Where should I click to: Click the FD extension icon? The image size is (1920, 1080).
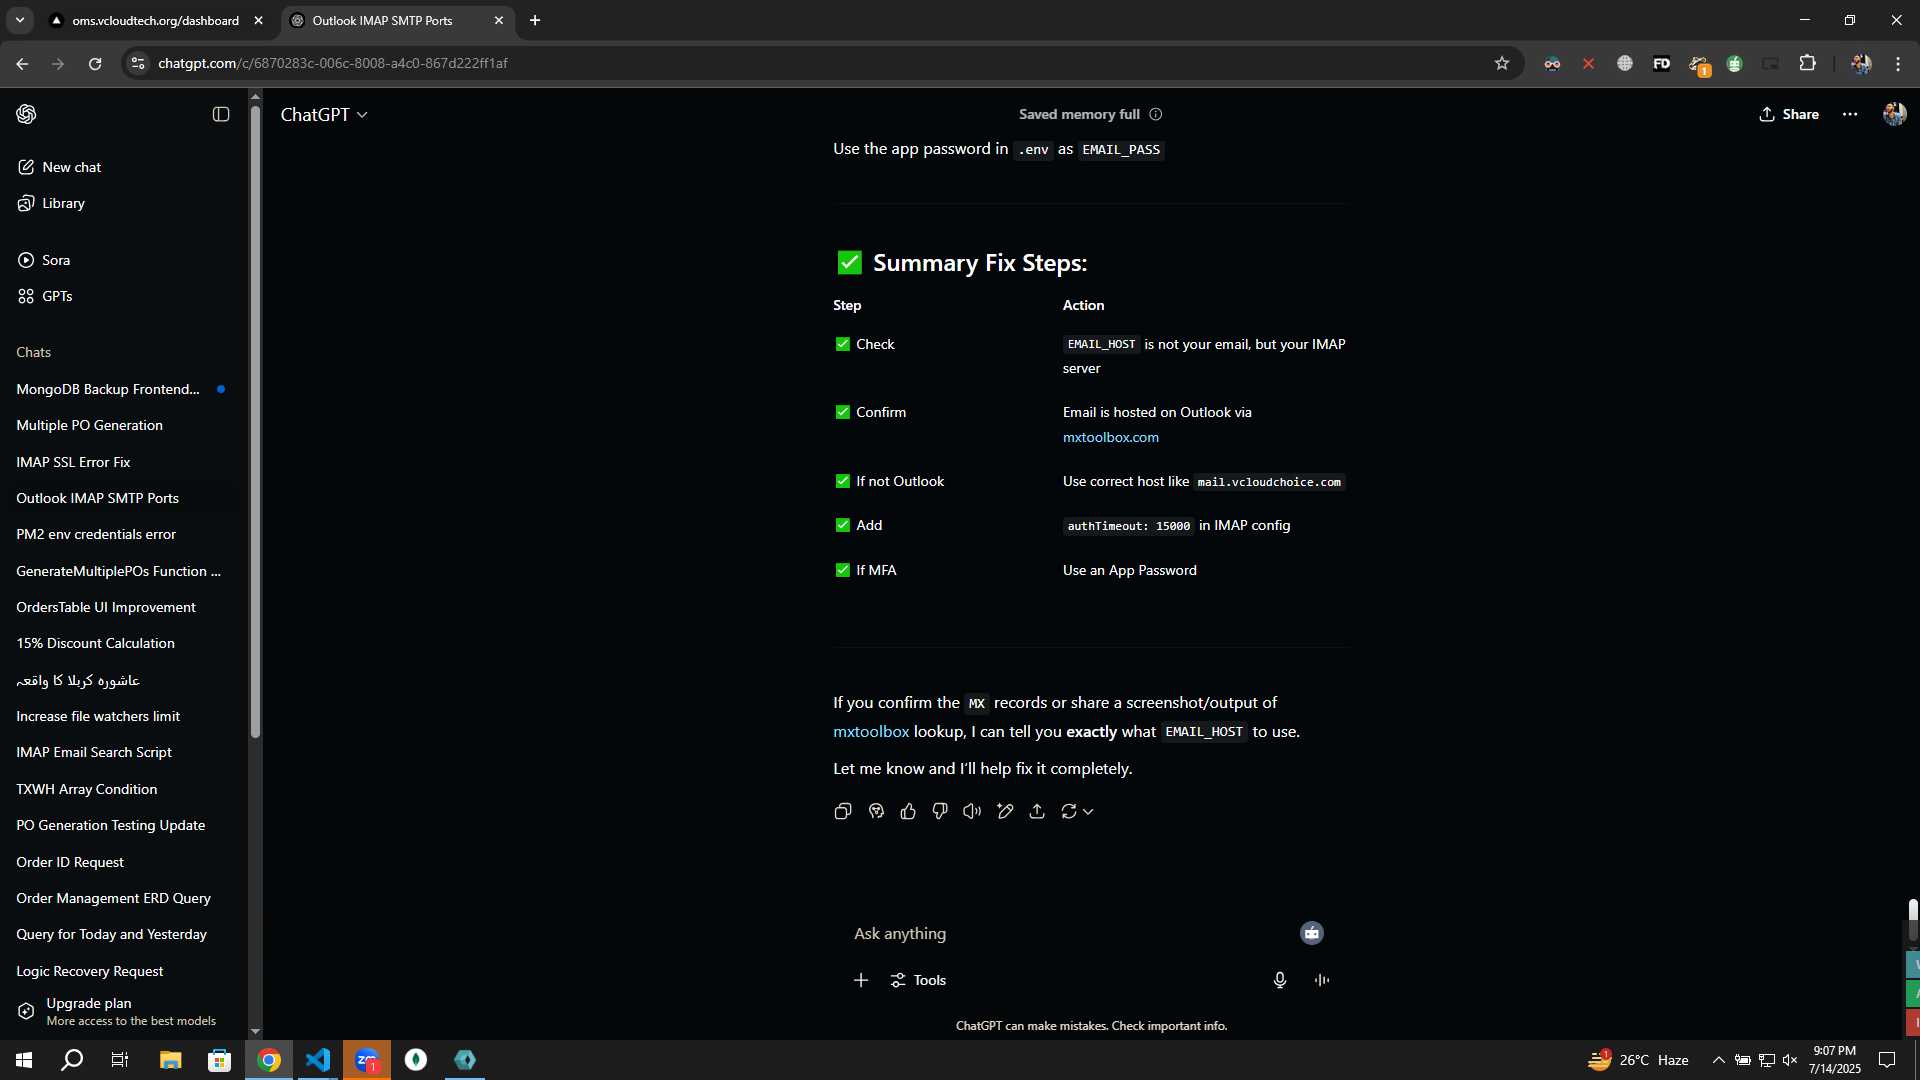point(1662,63)
